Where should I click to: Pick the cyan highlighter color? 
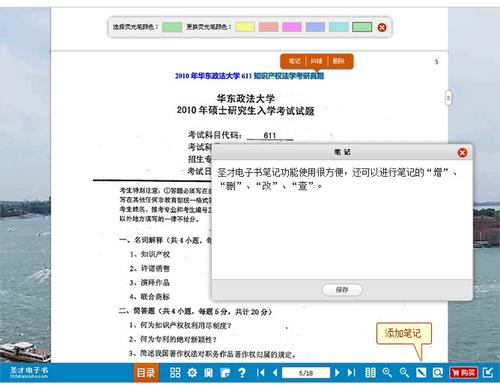pos(338,27)
